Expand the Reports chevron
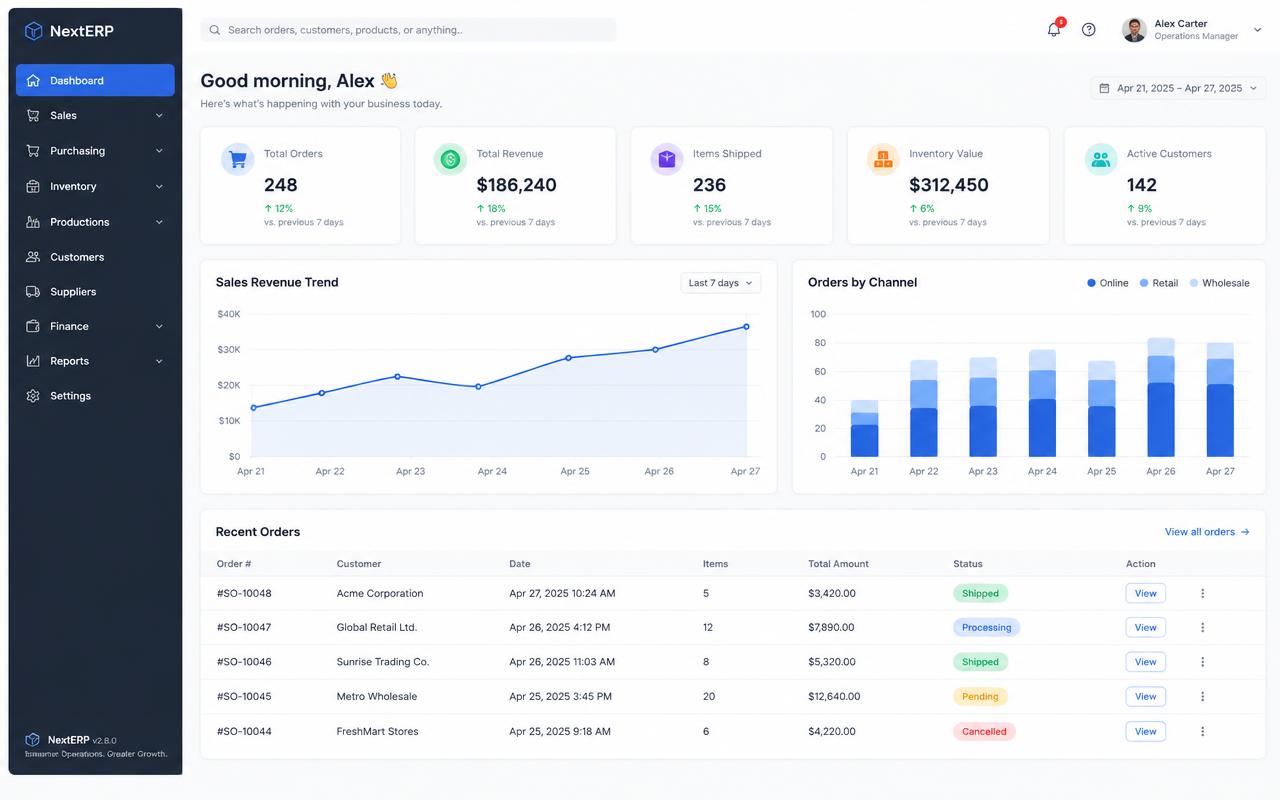The height and width of the screenshot is (800, 1280). pos(159,361)
